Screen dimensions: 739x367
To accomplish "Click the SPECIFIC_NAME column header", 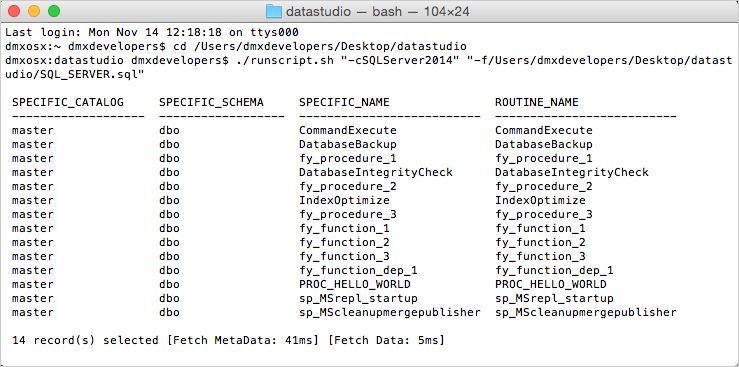I will pyautogui.click(x=344, y=102).
